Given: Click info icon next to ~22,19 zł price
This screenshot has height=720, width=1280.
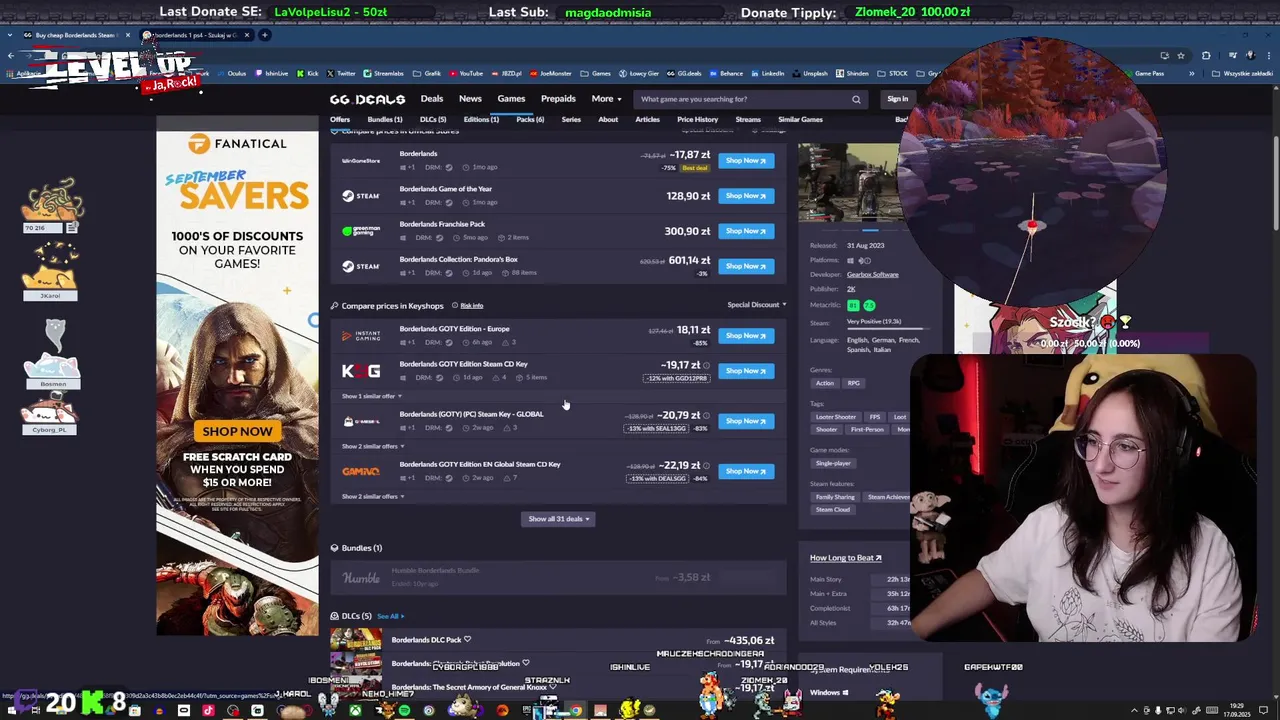Looking at the screenshot, I should (x=706, y=466).
